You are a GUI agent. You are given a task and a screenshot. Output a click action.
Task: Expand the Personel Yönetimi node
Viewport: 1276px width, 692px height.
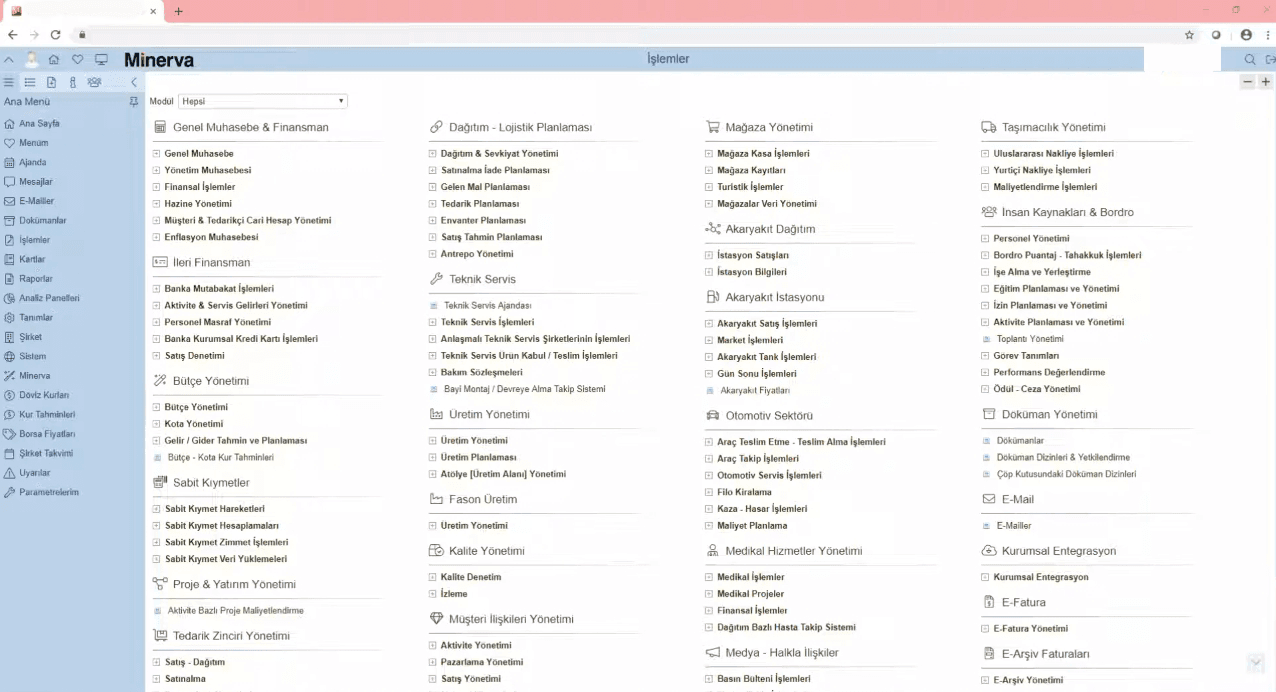tap(986, 239)
